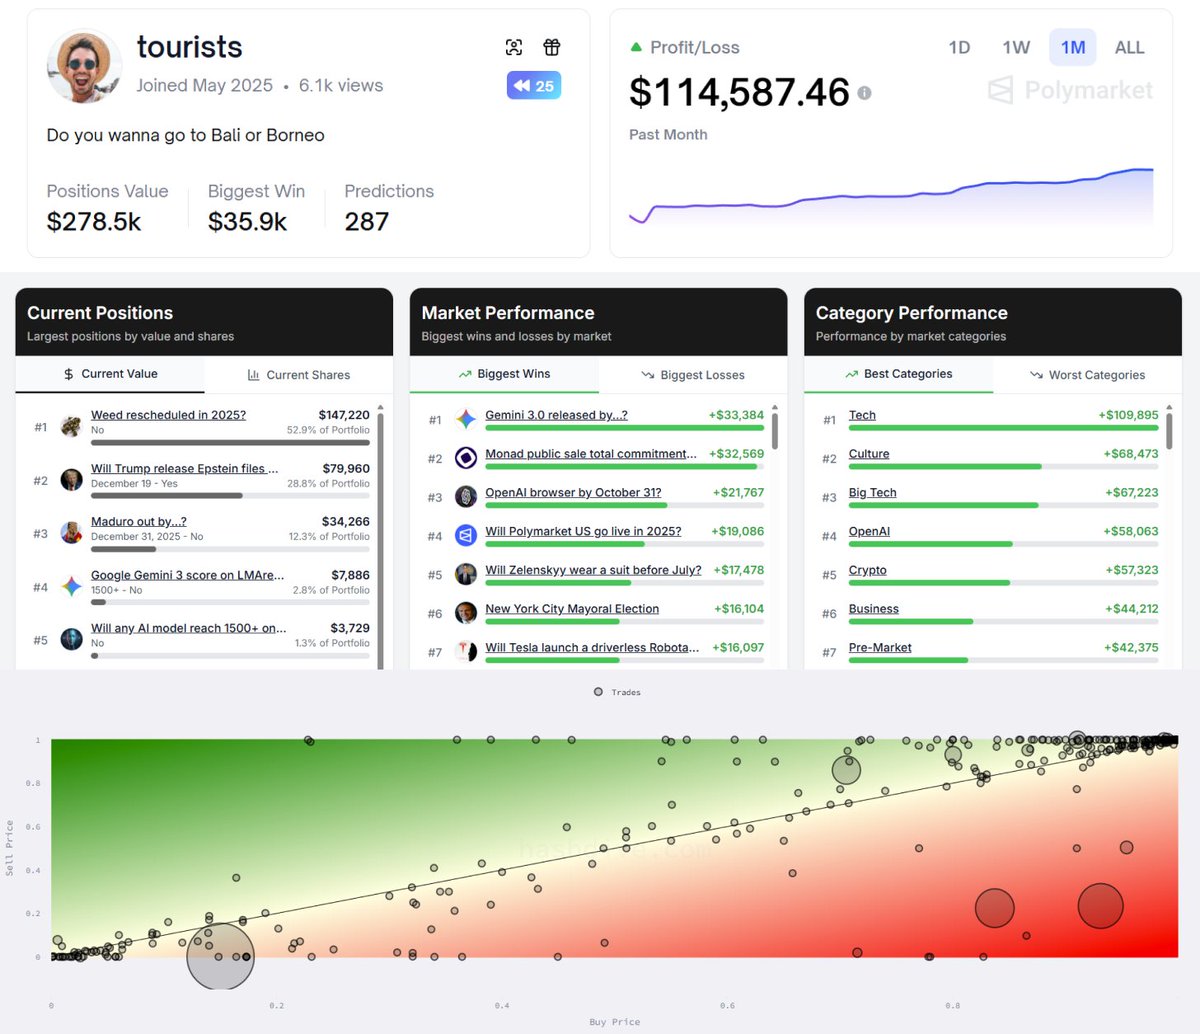Select the 1W time range
Screen dimensions: 1200x1034
[x=1016, y=47]
